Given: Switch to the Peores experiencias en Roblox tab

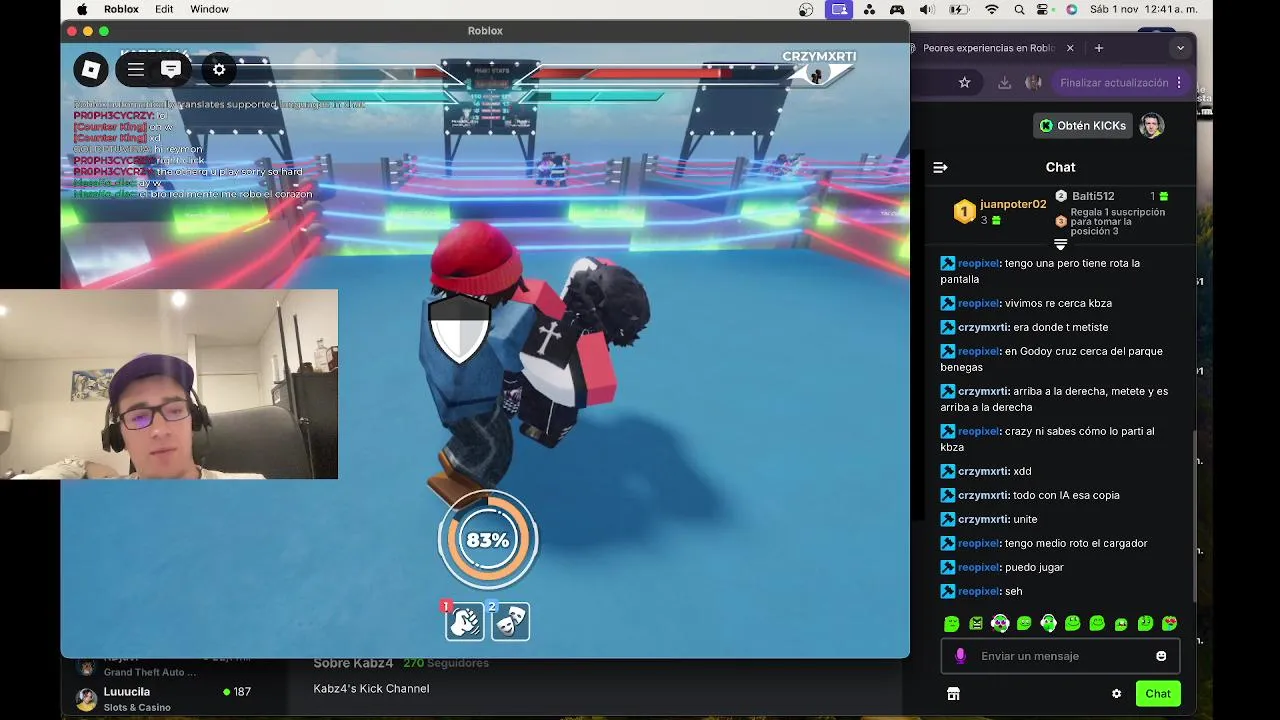Looking at the screenshot, I should (x=987, y=48).
